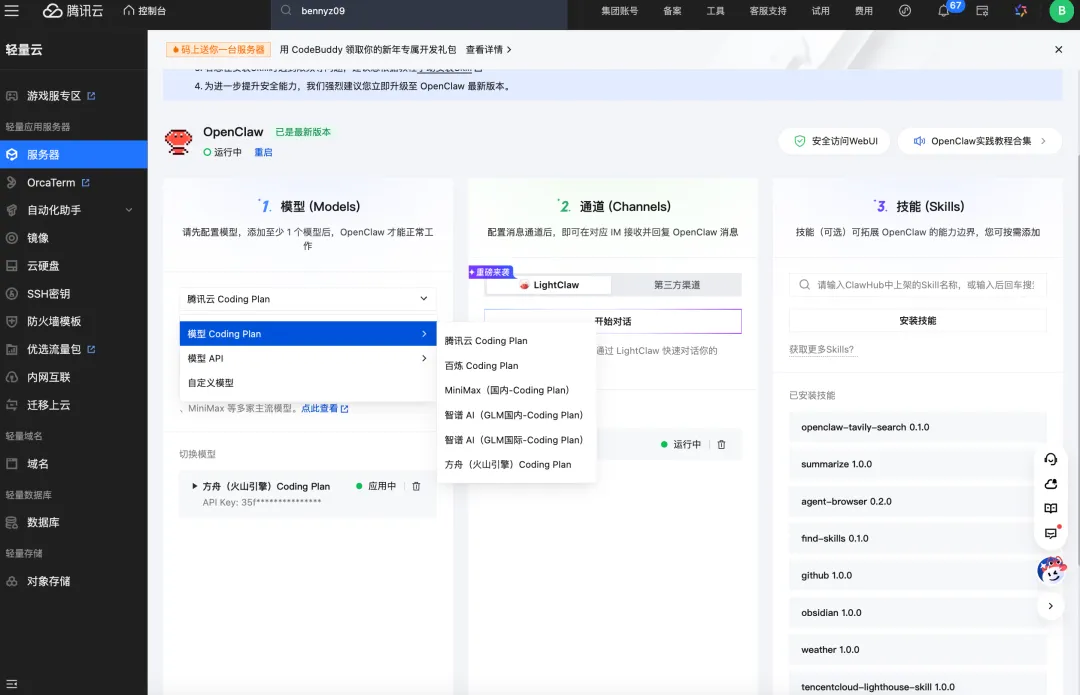Open the 客服支持 menu
The image size is (1080, 695).
pyautogui.click(x=767, y=11)
